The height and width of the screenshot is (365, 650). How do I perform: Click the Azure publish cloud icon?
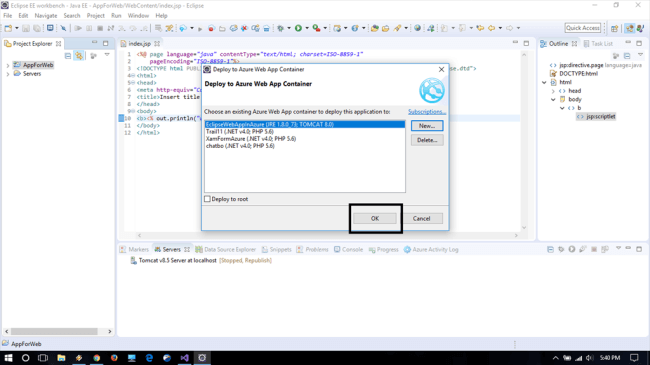click(183, 28)
